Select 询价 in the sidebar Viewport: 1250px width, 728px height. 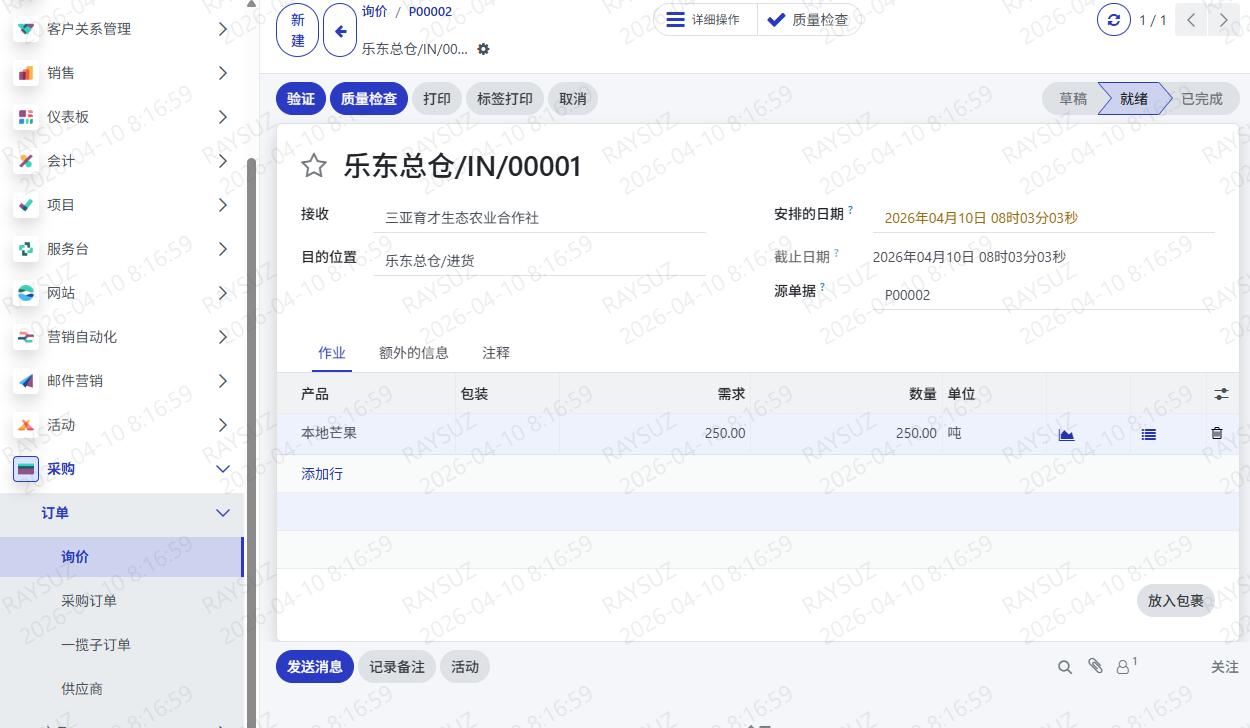121,557
